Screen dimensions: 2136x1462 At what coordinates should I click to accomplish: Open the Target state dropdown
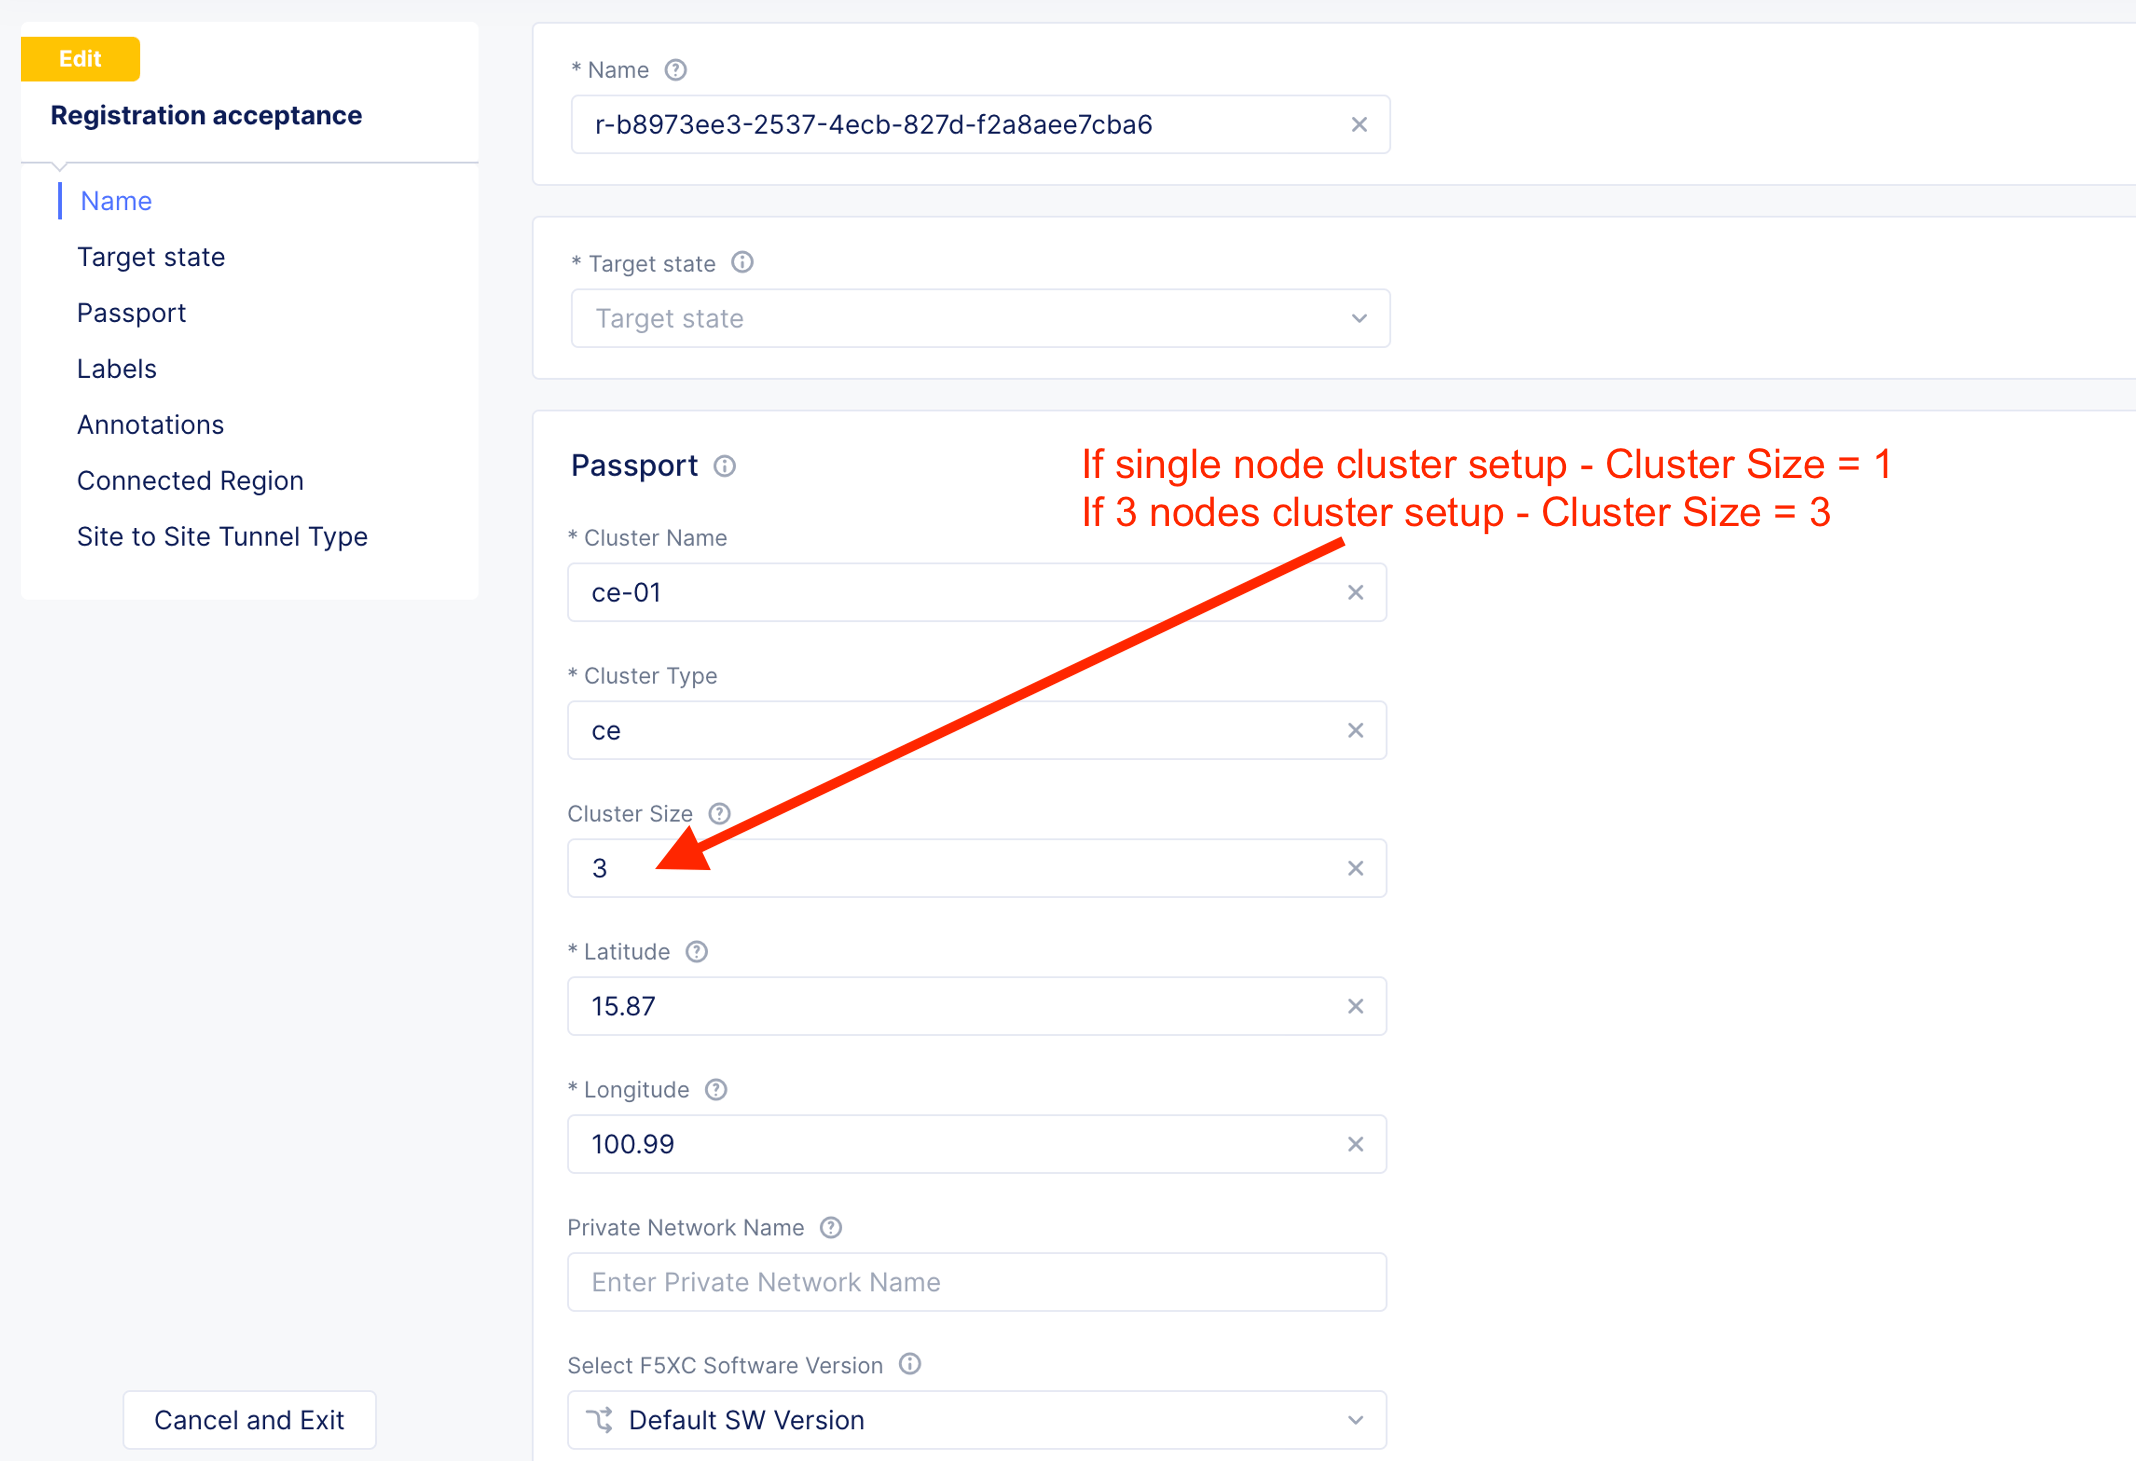979,319
